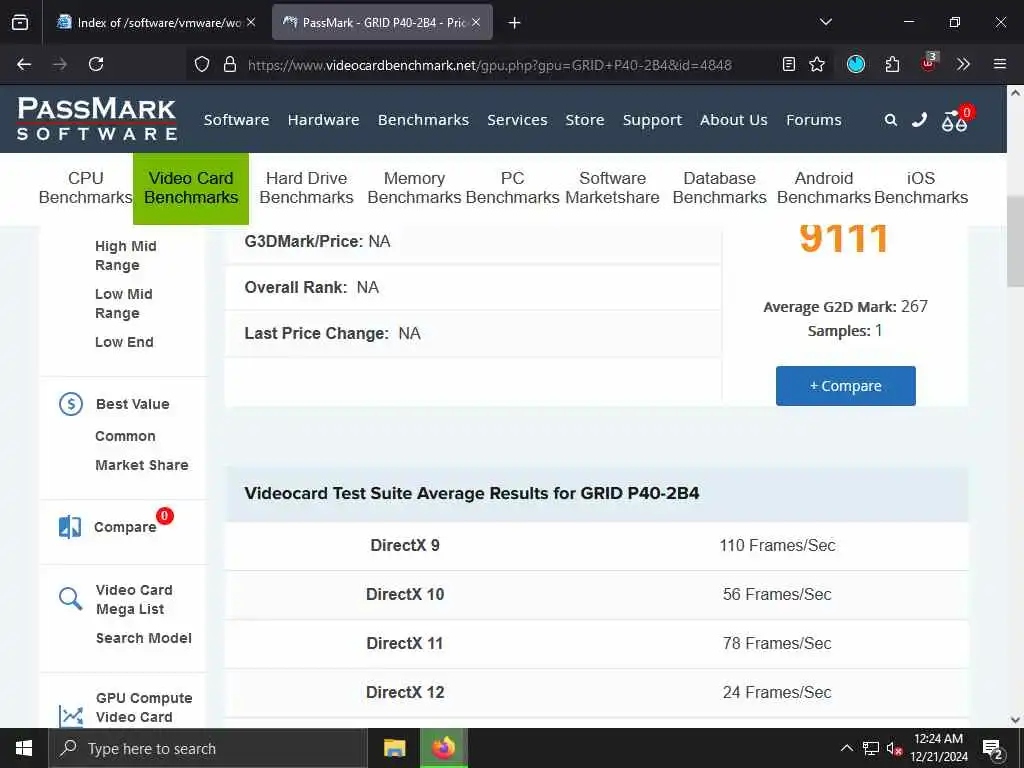
Task: Click the GPU Compute chart icon
Action: pyautogui.click(x=71, y=716)
